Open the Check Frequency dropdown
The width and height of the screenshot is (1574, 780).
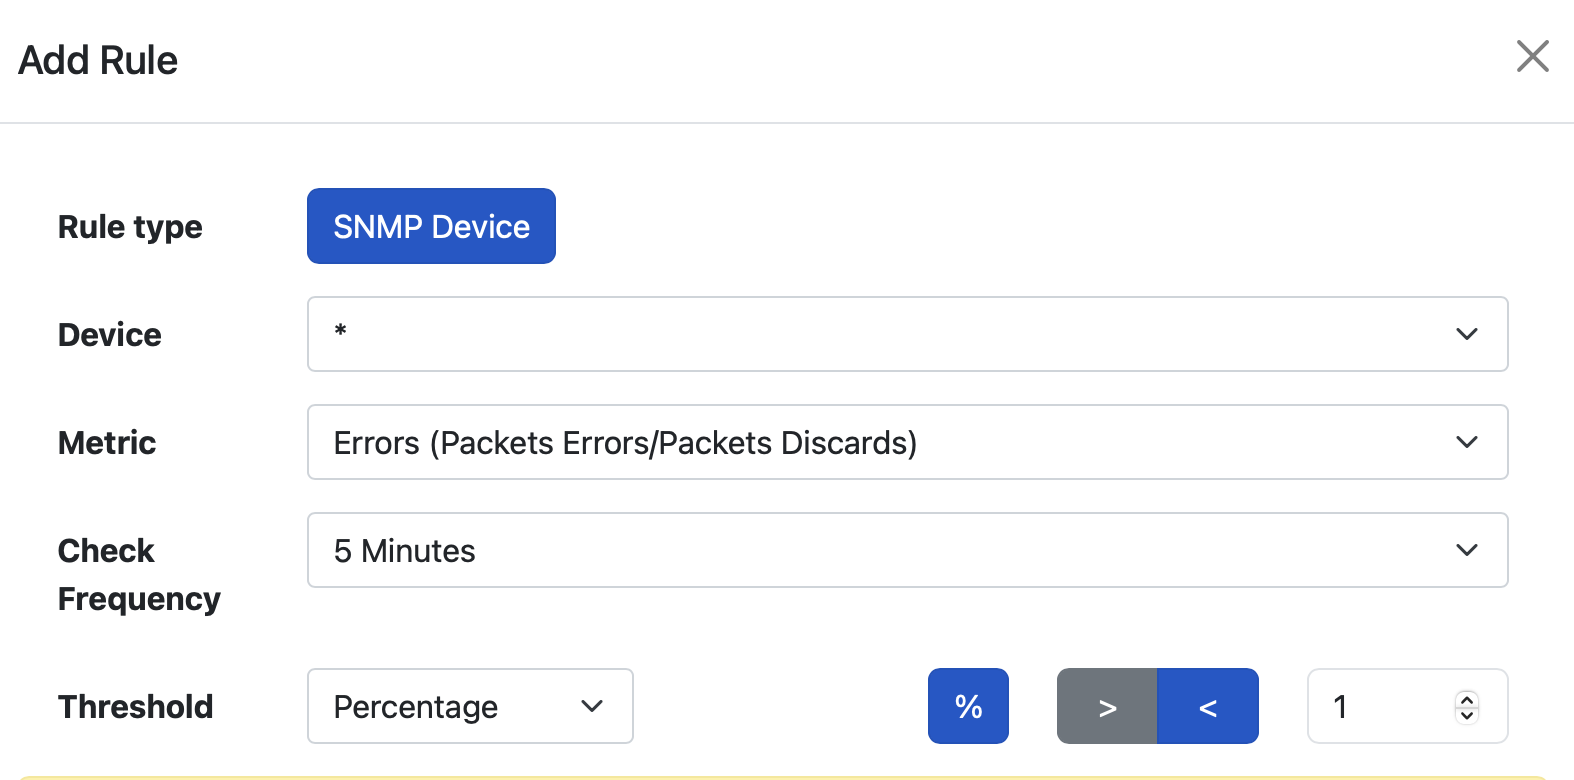(907, 550)
